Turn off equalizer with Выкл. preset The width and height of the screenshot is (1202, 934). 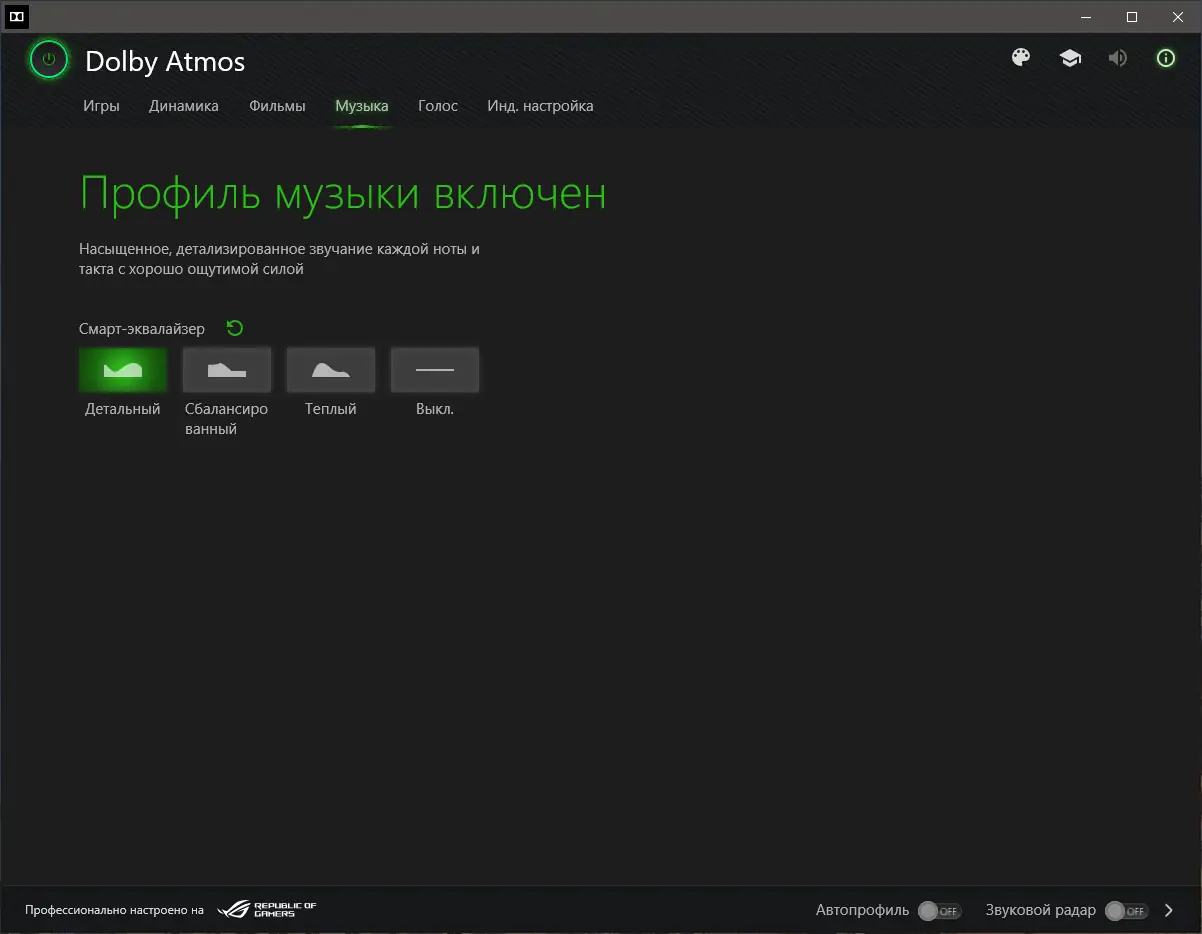[x=434, y=369]
